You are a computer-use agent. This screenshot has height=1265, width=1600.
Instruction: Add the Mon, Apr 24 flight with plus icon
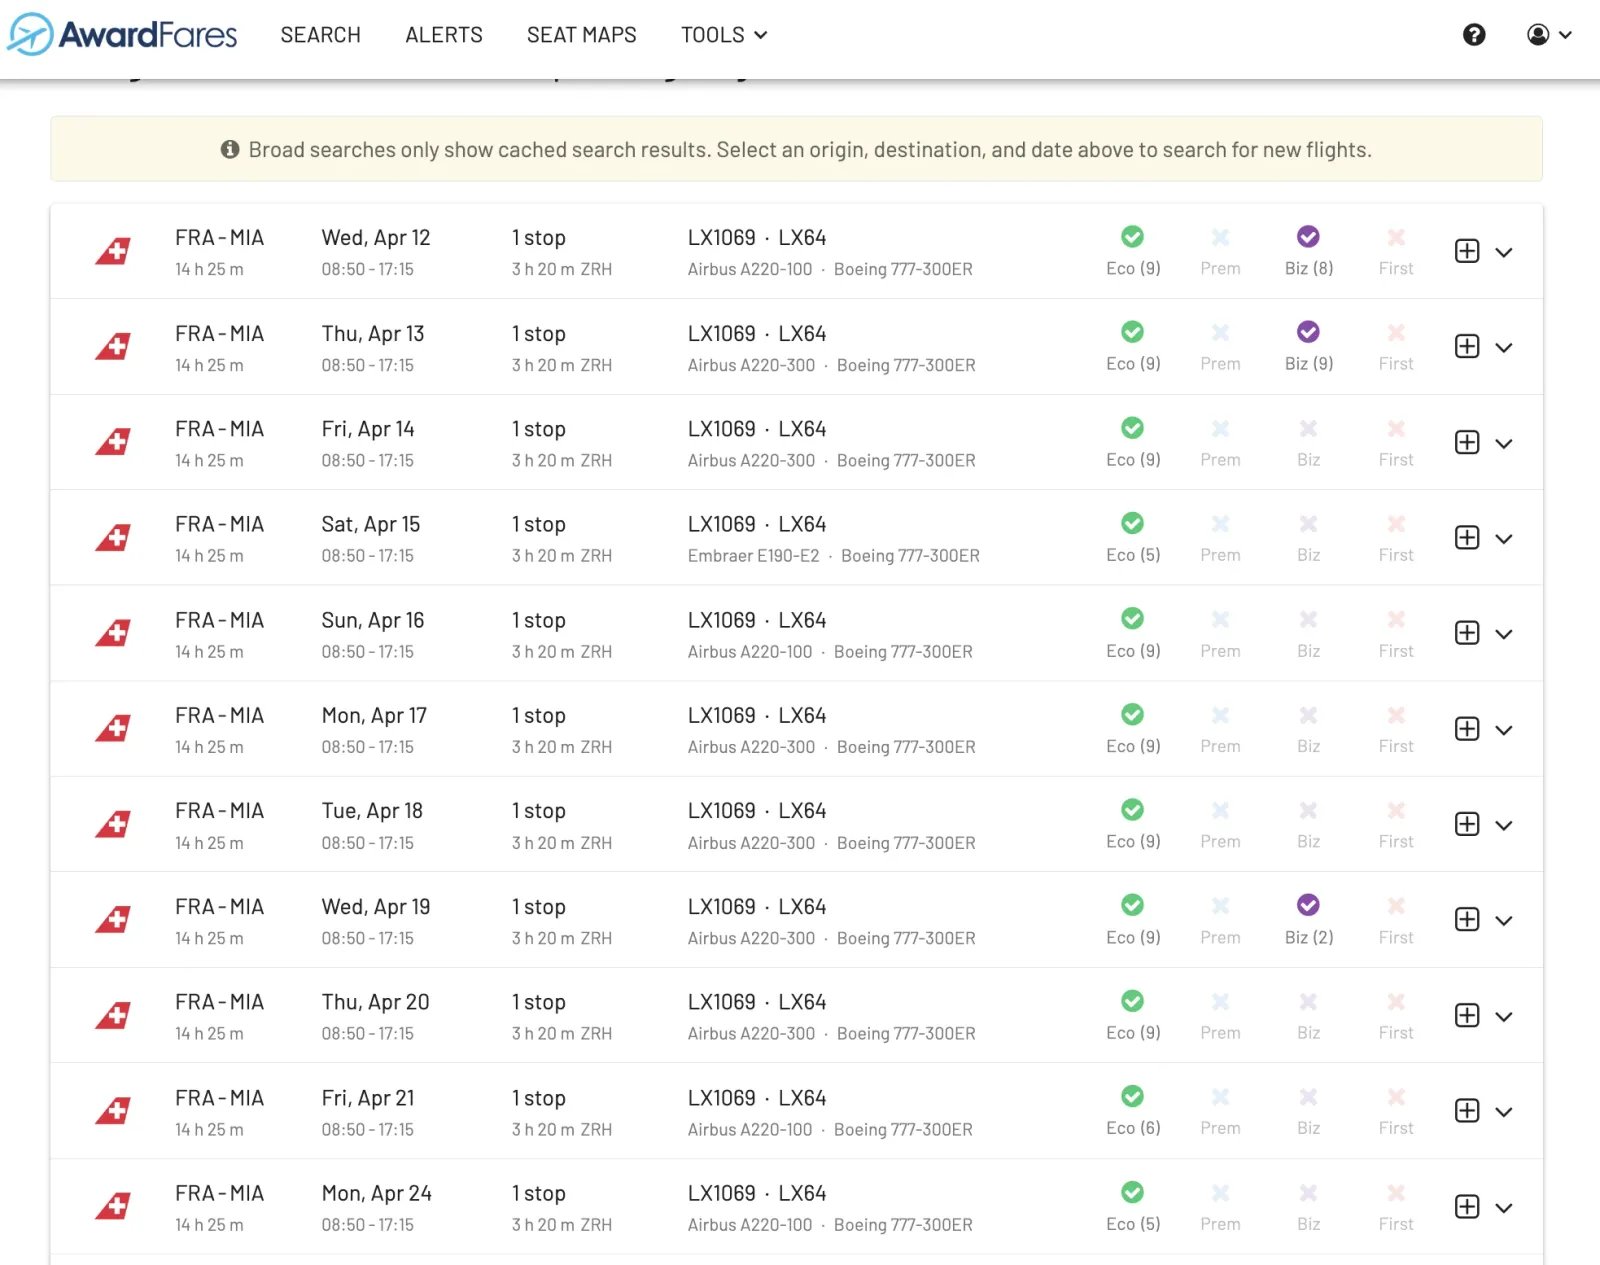pyautogui.click(x=1467, y=1206)
